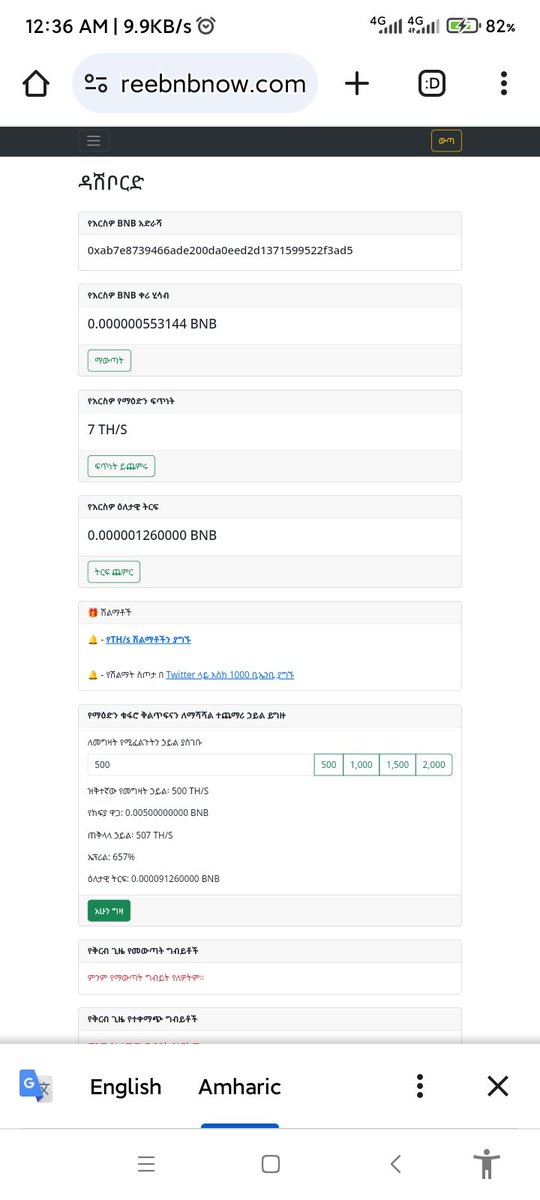
Task: Click the daily profit 0.000001260000 BNB
Action: click(x=152, y=535)
